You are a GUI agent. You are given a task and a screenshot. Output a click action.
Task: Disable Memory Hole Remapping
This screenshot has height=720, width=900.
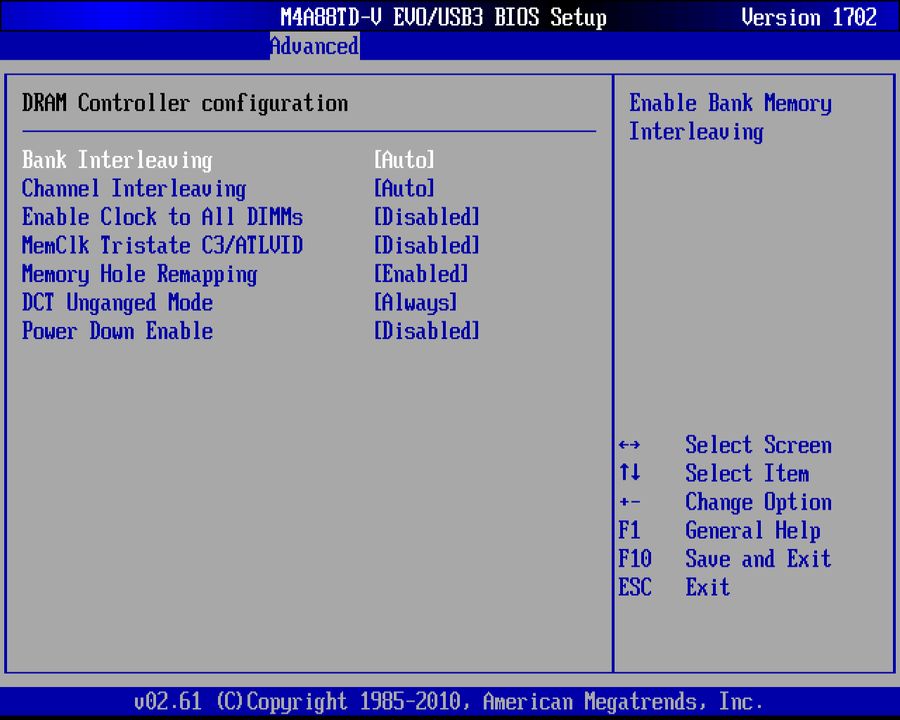(140, 274)
